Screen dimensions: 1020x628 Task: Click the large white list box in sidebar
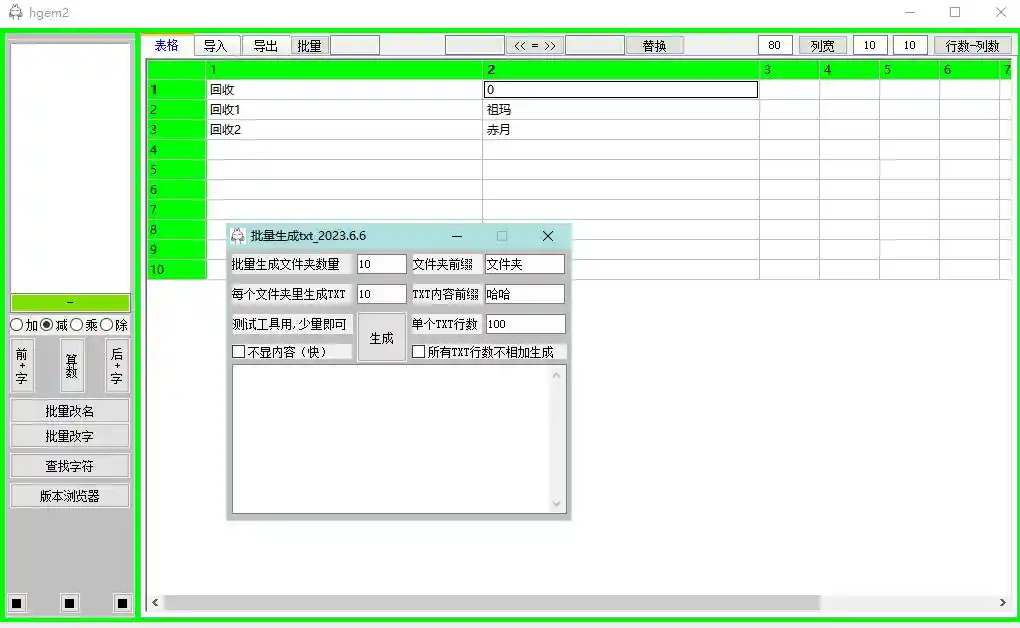[x=70, y=167]
